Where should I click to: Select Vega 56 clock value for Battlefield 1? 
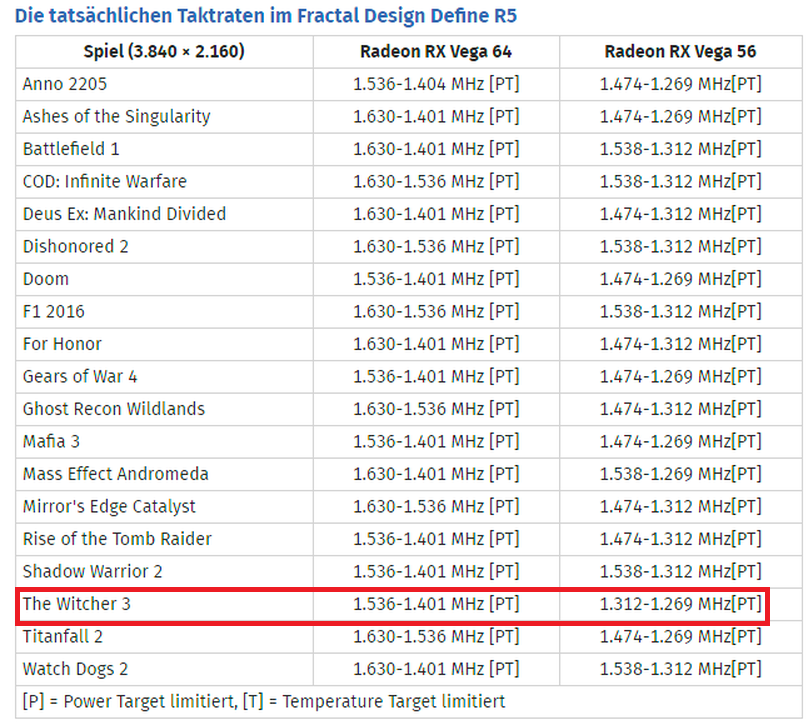coord(680,149)
